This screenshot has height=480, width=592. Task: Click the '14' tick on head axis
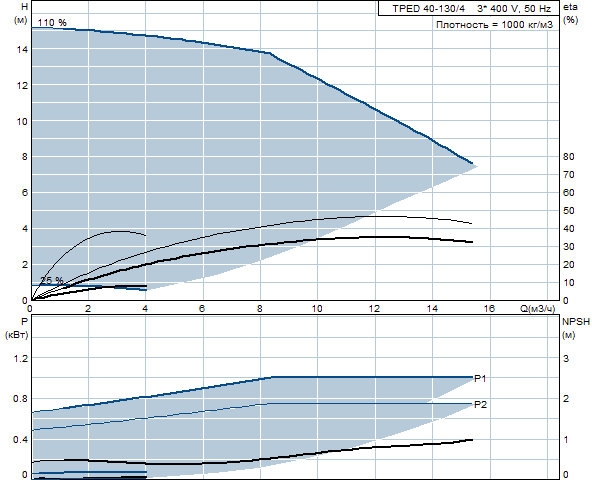tap(22, 49)
